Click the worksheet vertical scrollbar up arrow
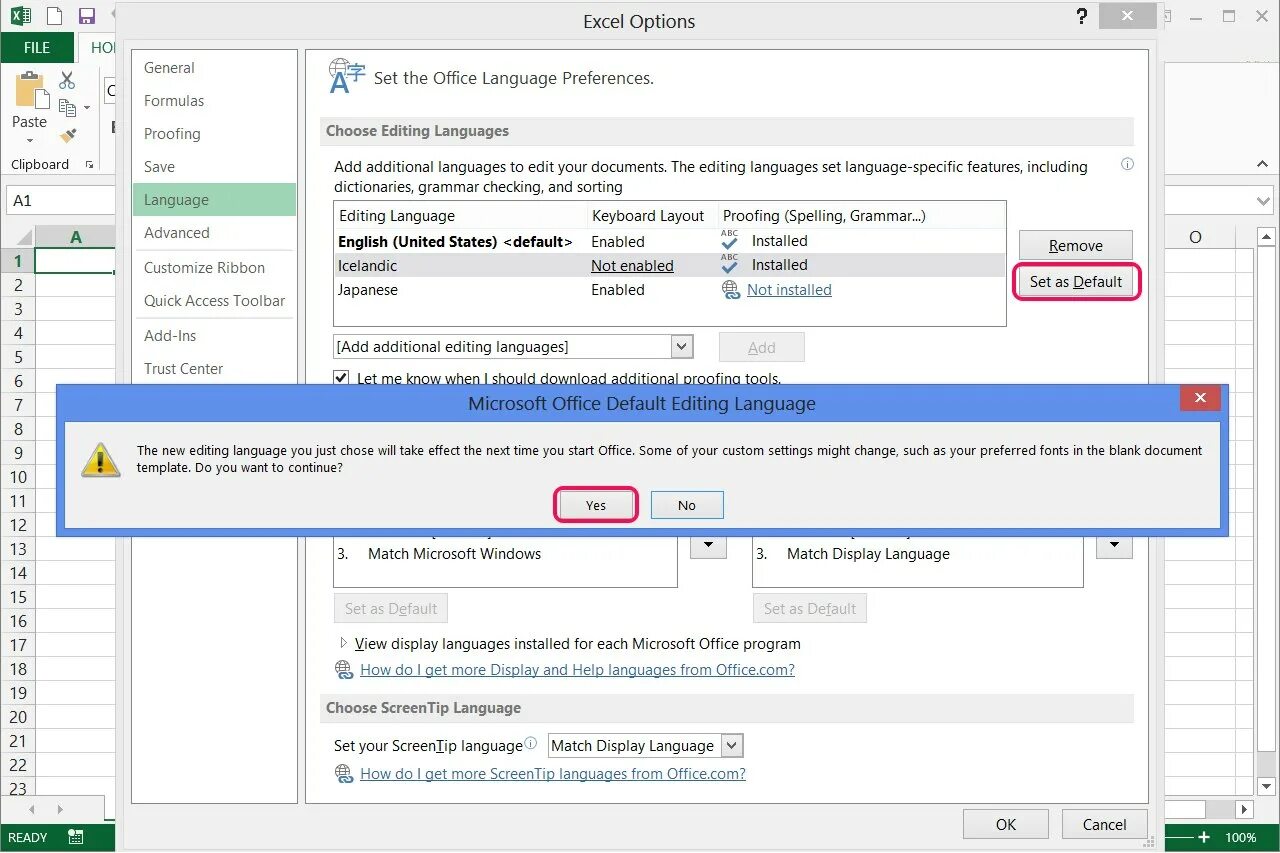 [1266, 237]
